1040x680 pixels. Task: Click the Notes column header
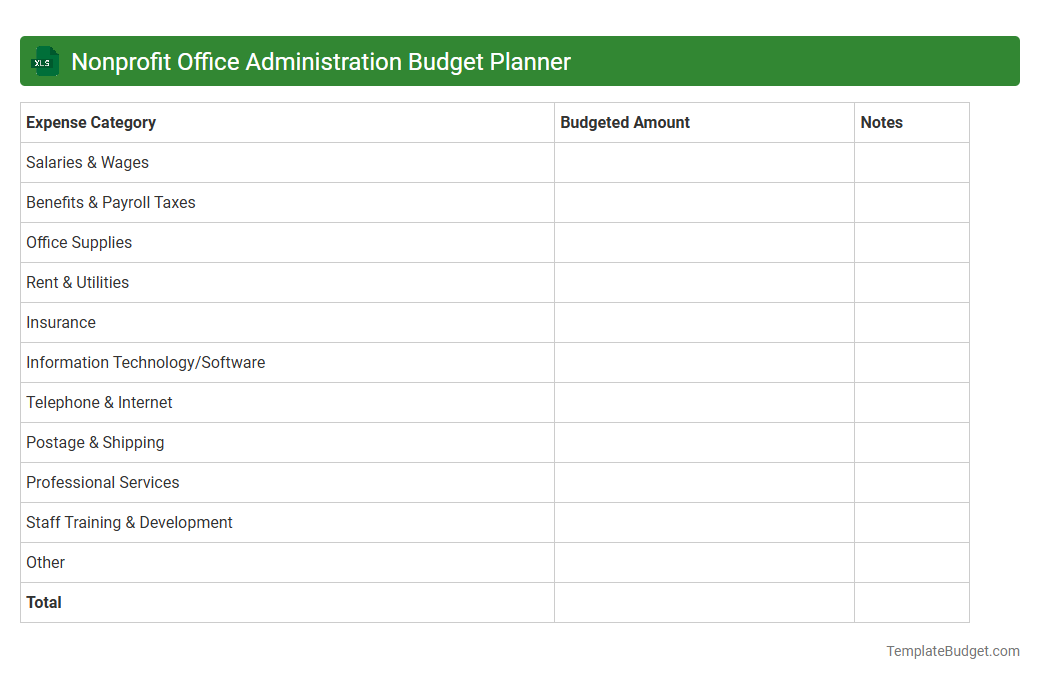tap(881, 122)
